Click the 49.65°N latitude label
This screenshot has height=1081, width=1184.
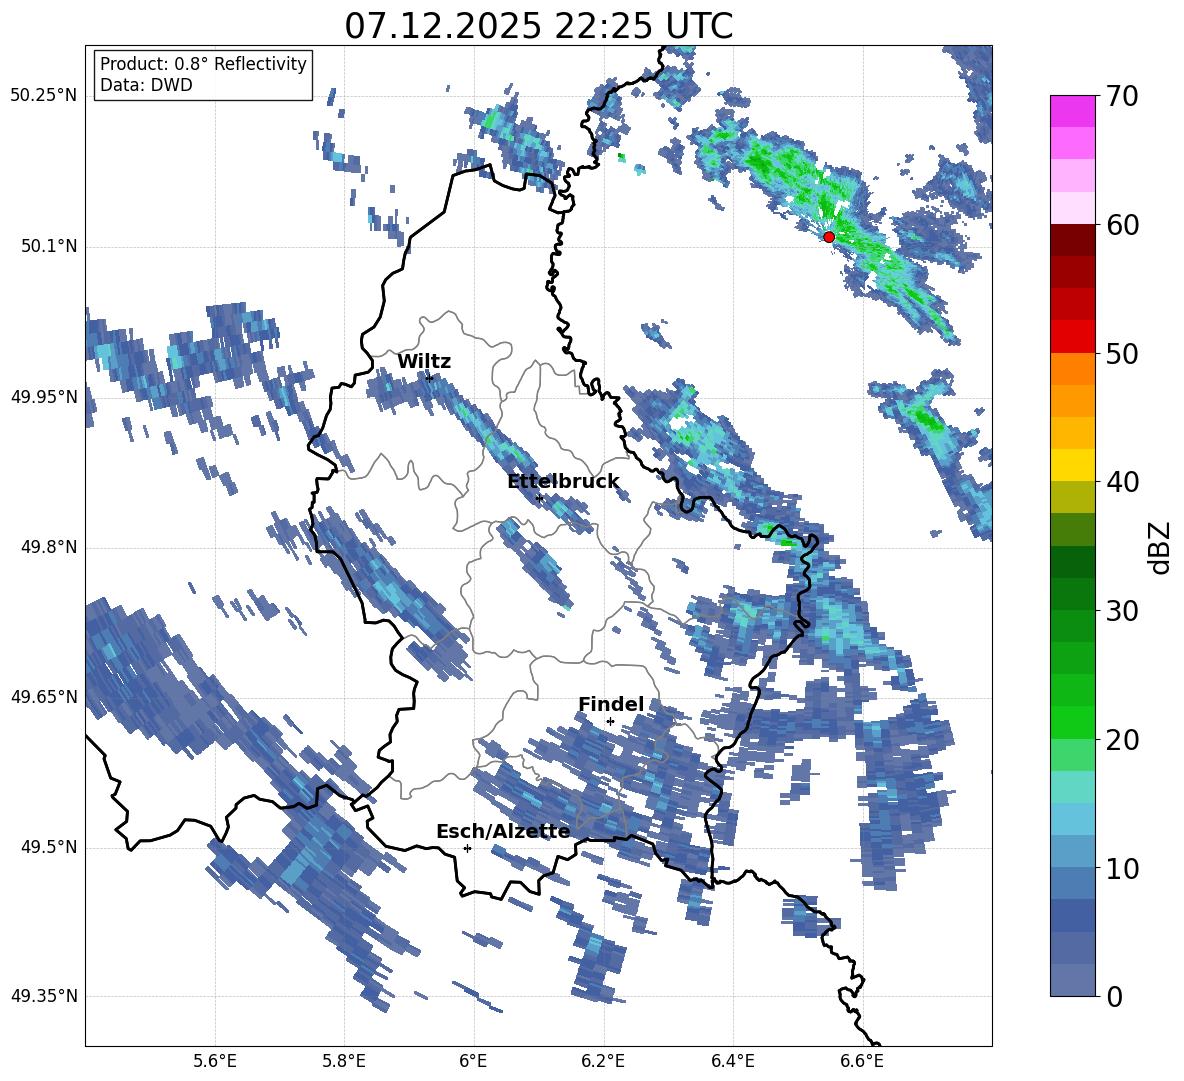coord(44,697)
